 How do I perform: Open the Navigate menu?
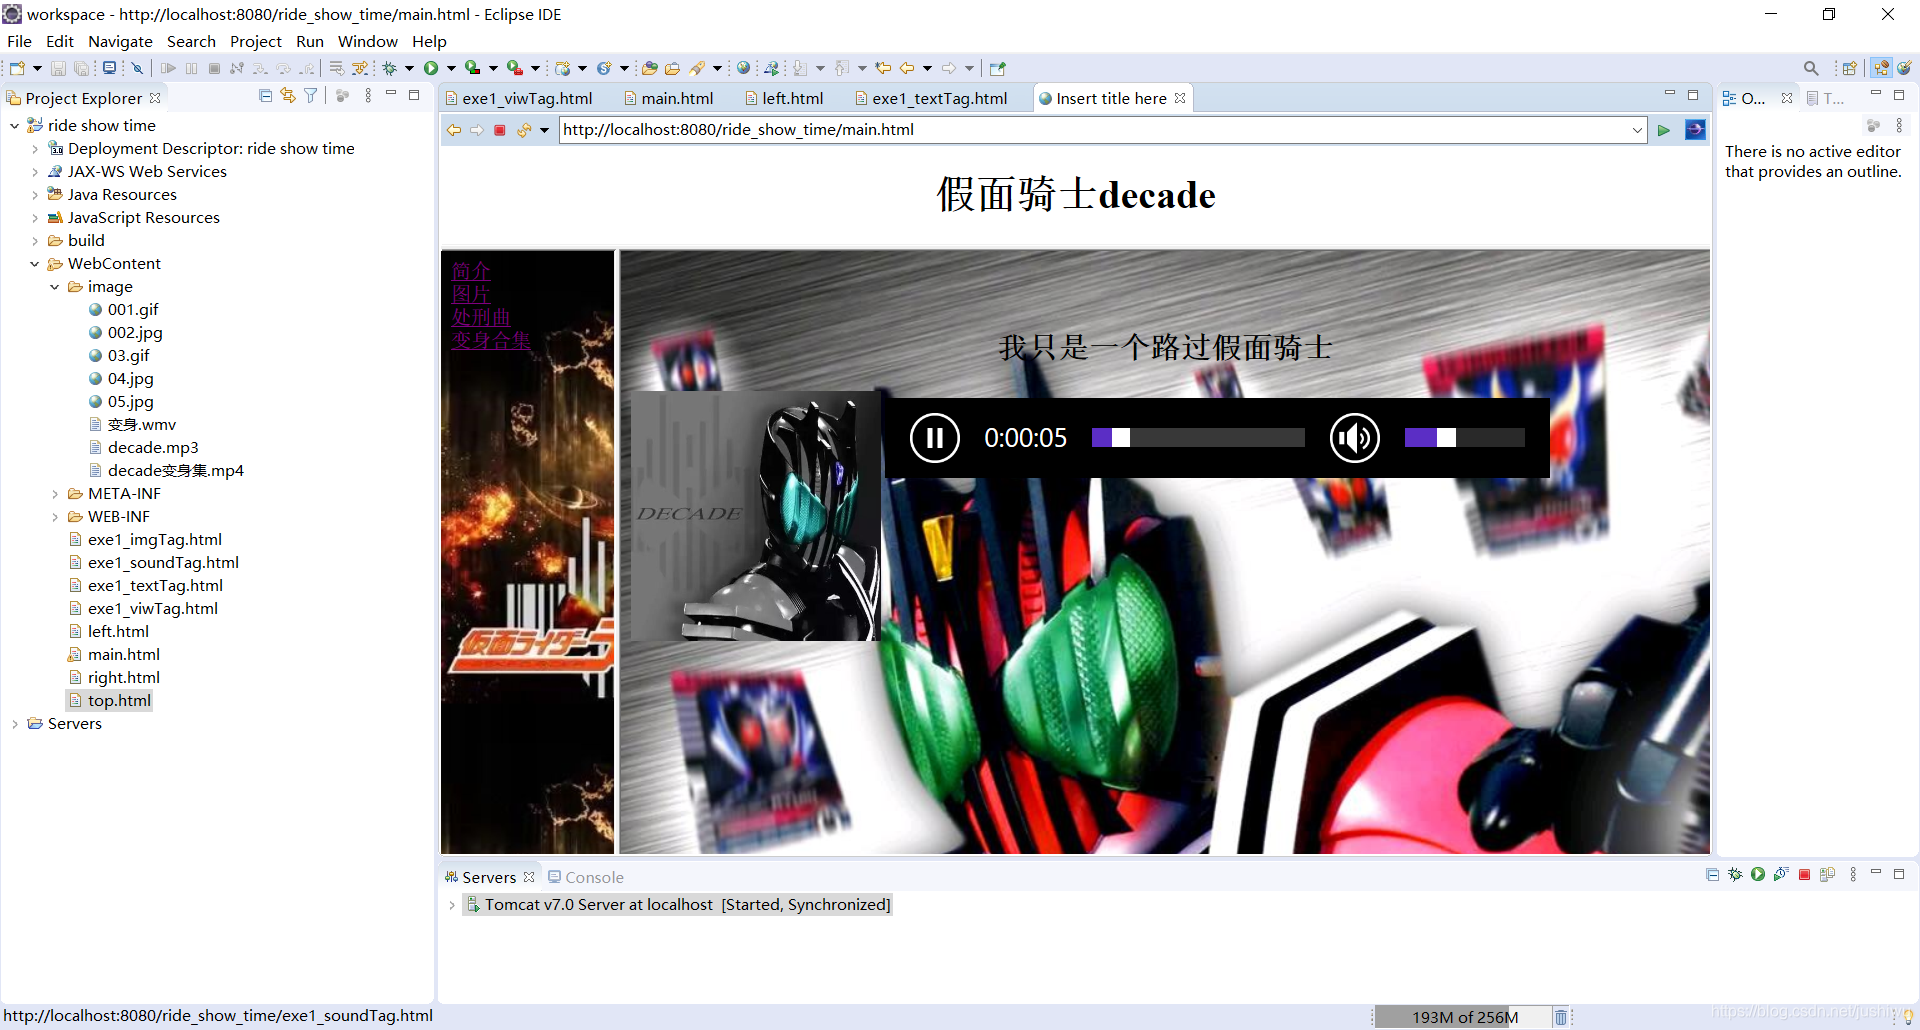(x=120, y=41)
